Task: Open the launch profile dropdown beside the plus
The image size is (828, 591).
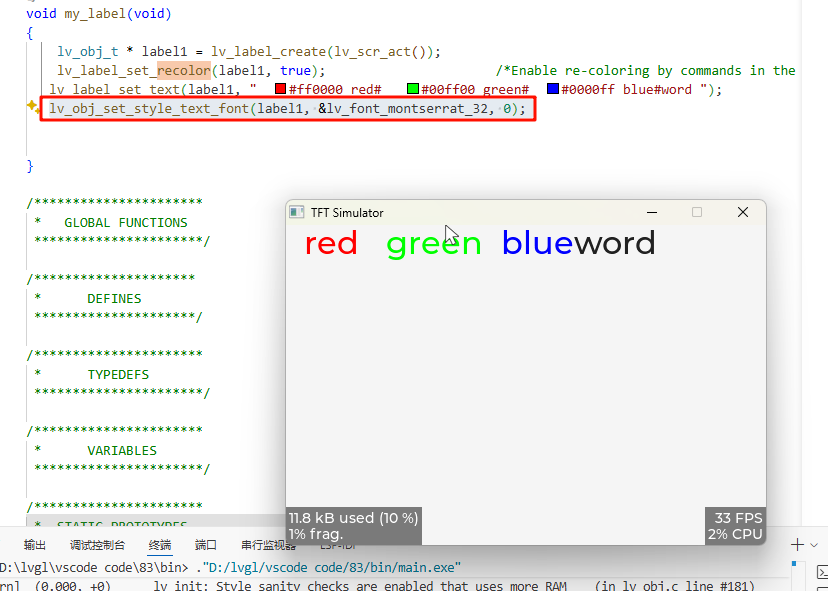Action: tap(815, 545)
